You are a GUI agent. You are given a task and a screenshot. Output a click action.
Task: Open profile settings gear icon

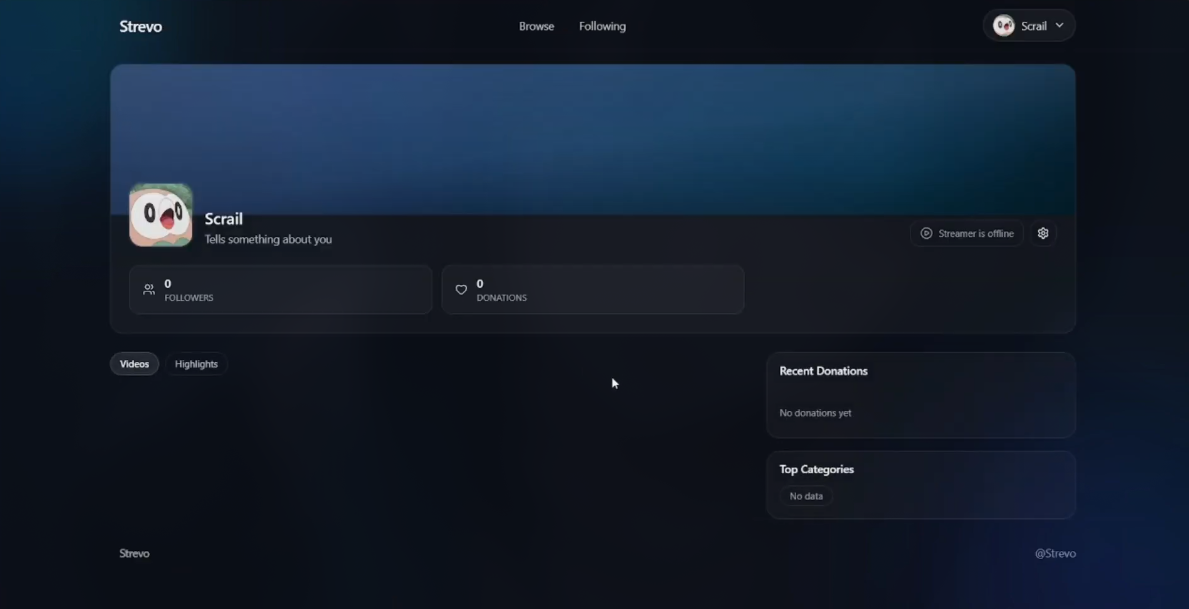tap(1043, 233)
